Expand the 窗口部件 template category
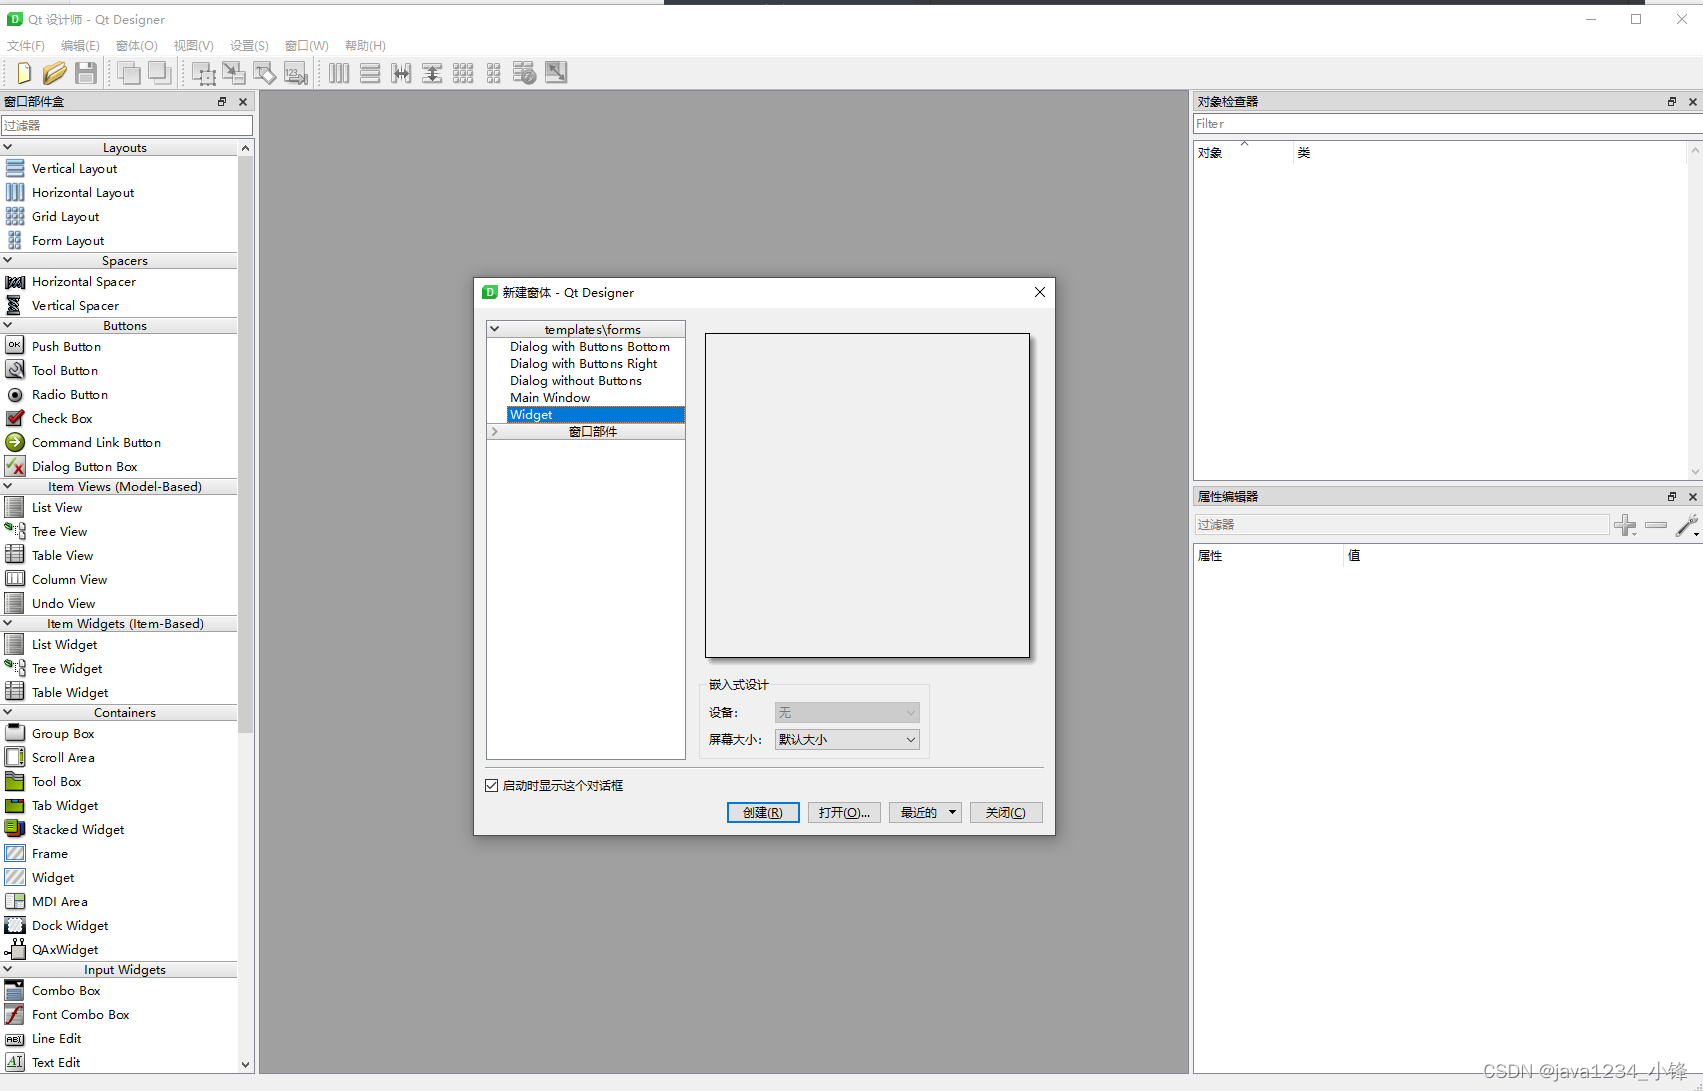Viewport: 1703px width, 1091px height. coord(494,431)
